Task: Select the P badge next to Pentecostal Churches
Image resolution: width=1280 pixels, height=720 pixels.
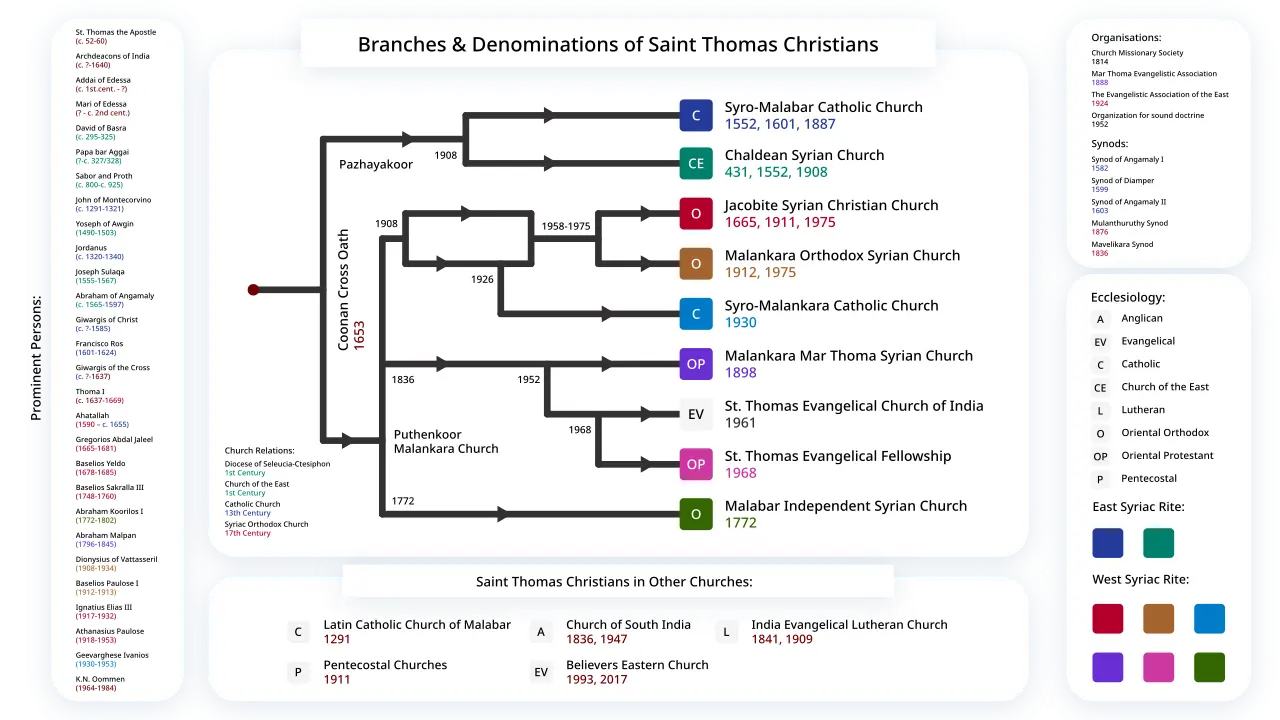Action: pos(298,672)
